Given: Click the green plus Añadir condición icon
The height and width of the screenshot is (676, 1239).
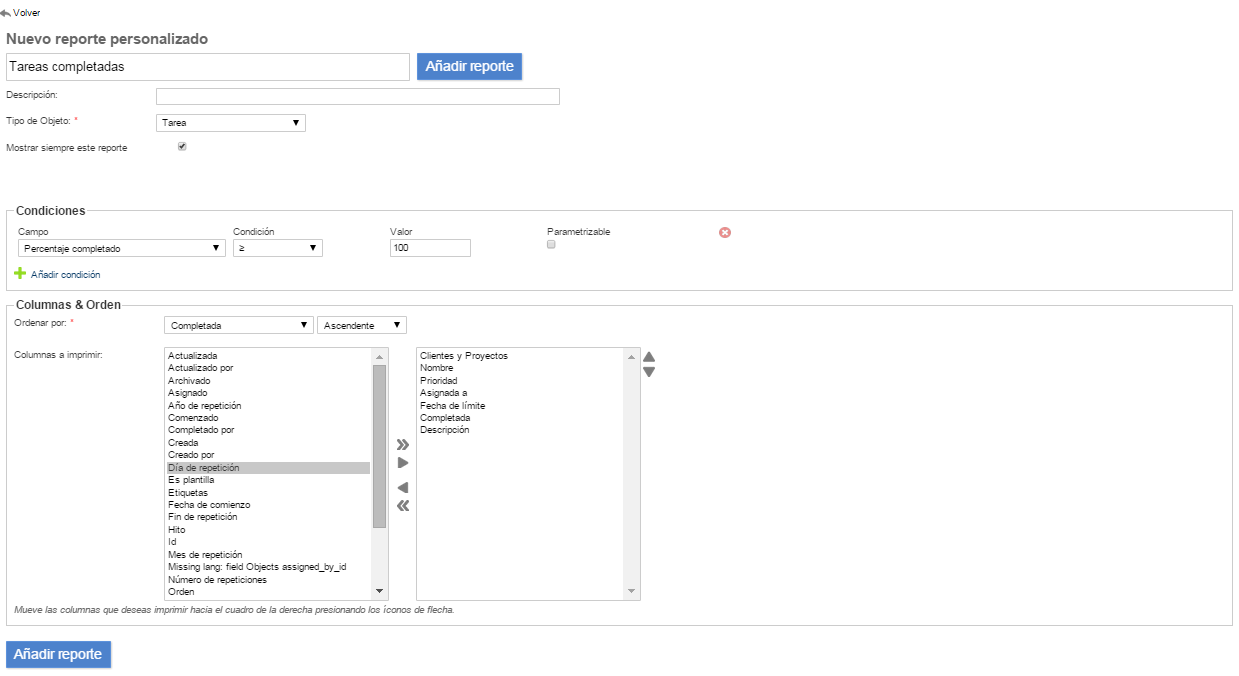Looking at the screenshot, I should click(x=19, y=273).
